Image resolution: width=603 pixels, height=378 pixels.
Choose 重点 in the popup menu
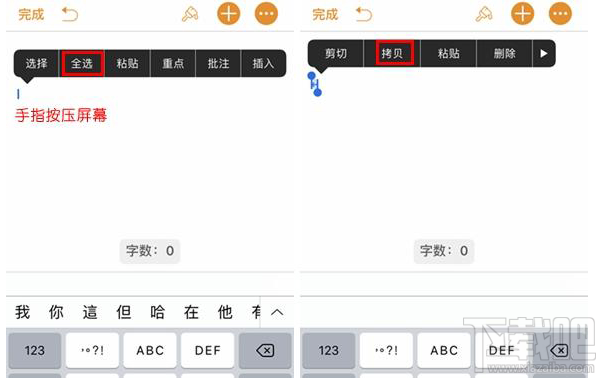click(173, 63)
